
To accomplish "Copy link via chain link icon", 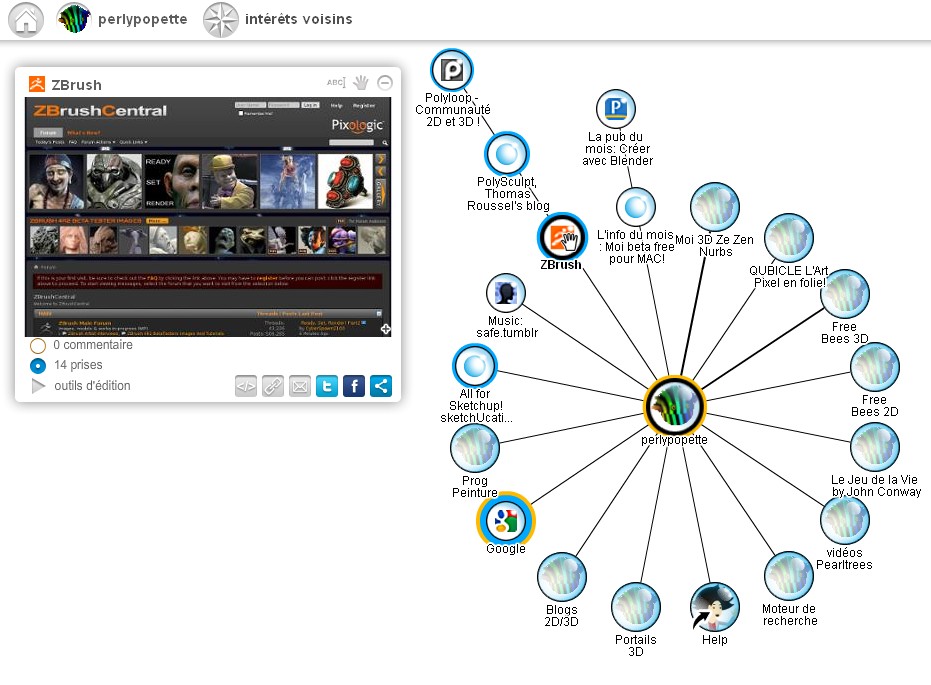I will pyautogui.click(x=273, y=386).
